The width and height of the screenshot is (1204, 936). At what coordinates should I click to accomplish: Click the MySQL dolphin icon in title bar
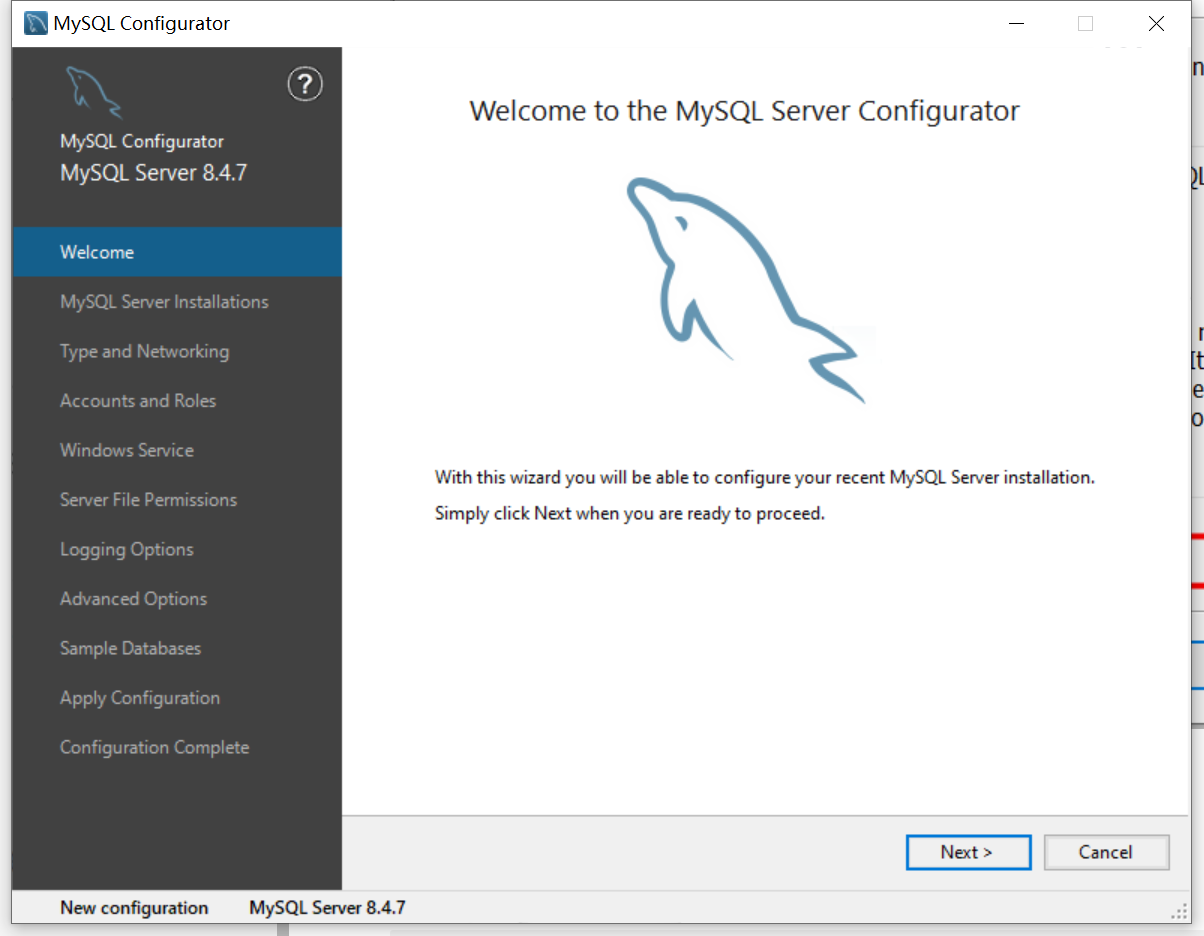click(x=35, y=23)
